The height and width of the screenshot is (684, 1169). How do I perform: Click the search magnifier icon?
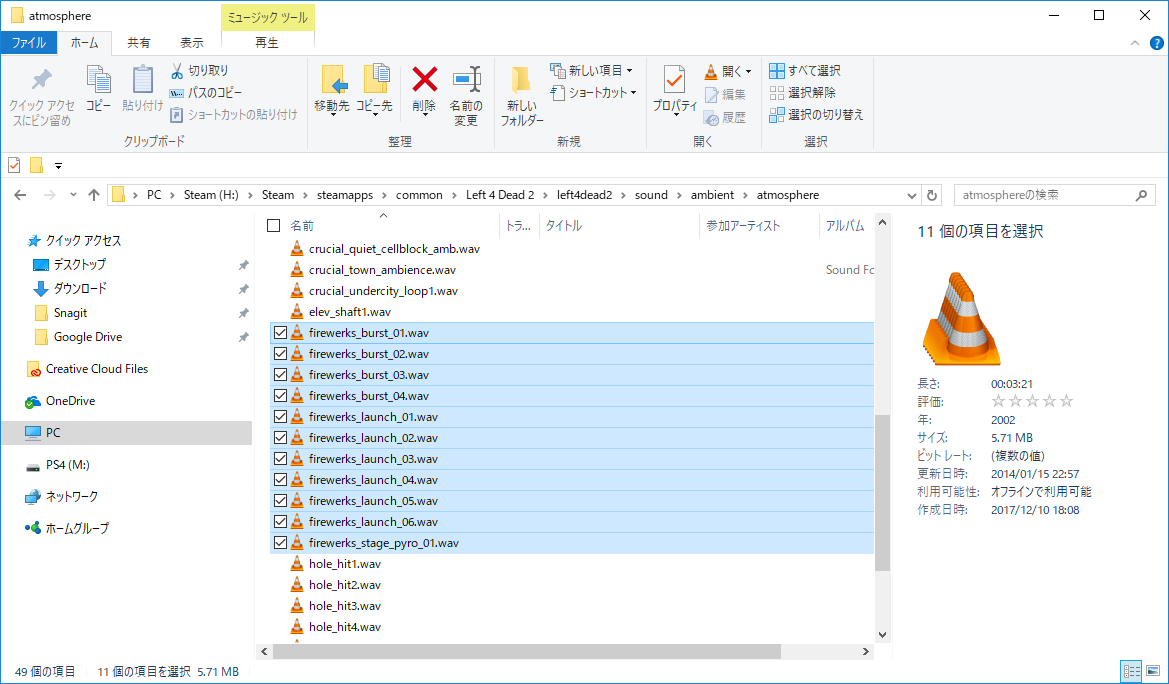[1141, 195]
